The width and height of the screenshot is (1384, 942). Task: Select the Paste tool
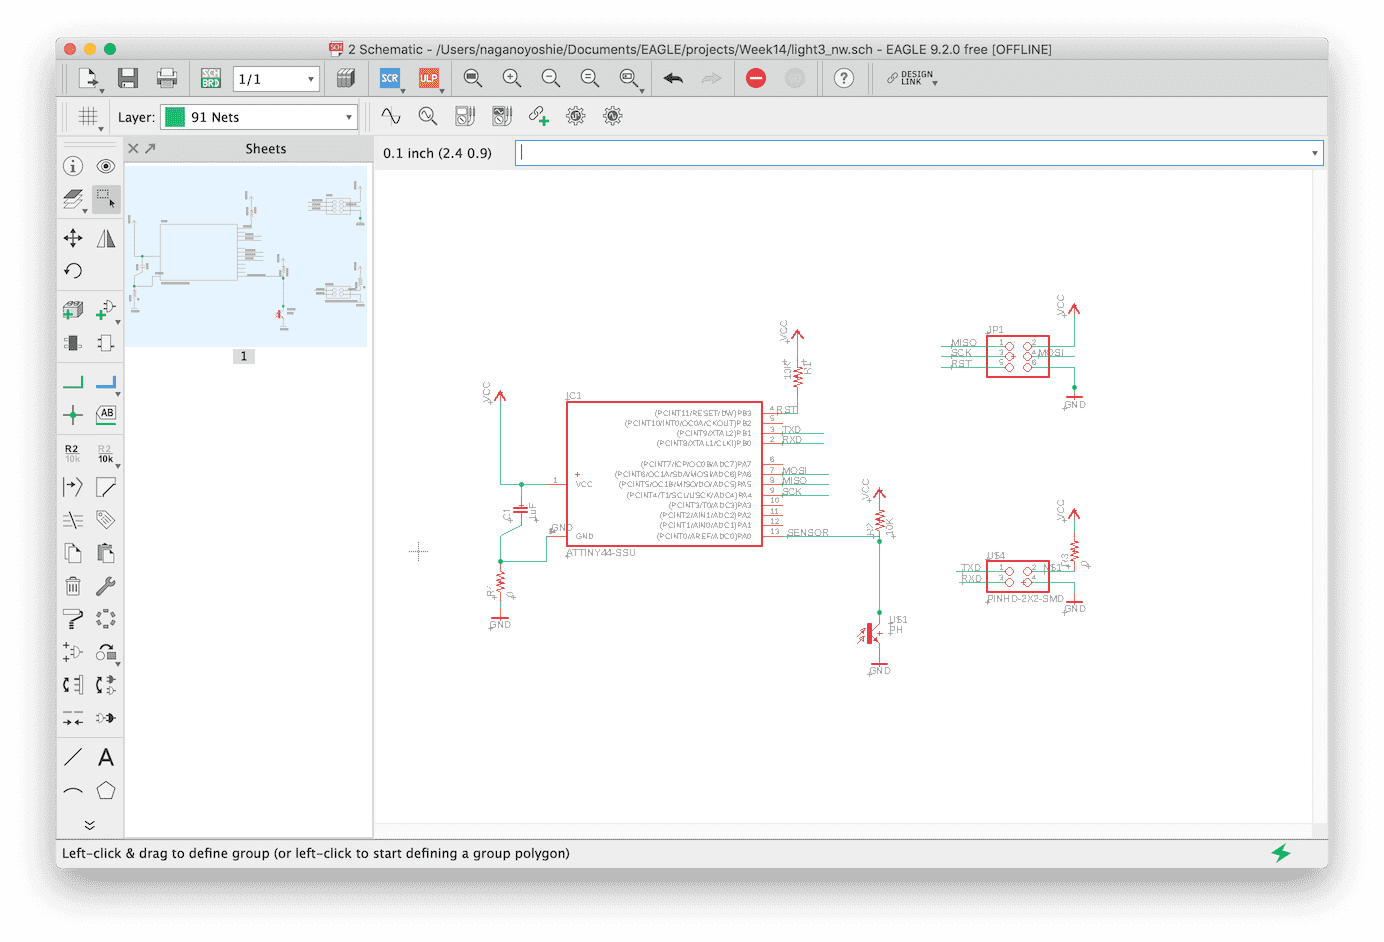click(x=106, y=553)
